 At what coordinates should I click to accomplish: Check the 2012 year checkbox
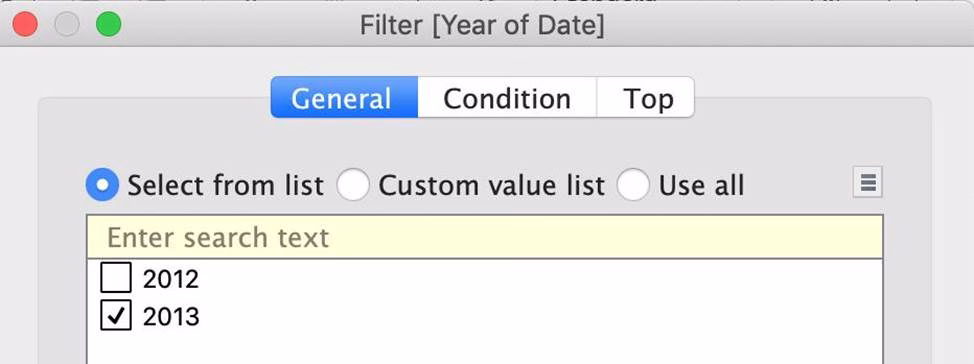116,278
